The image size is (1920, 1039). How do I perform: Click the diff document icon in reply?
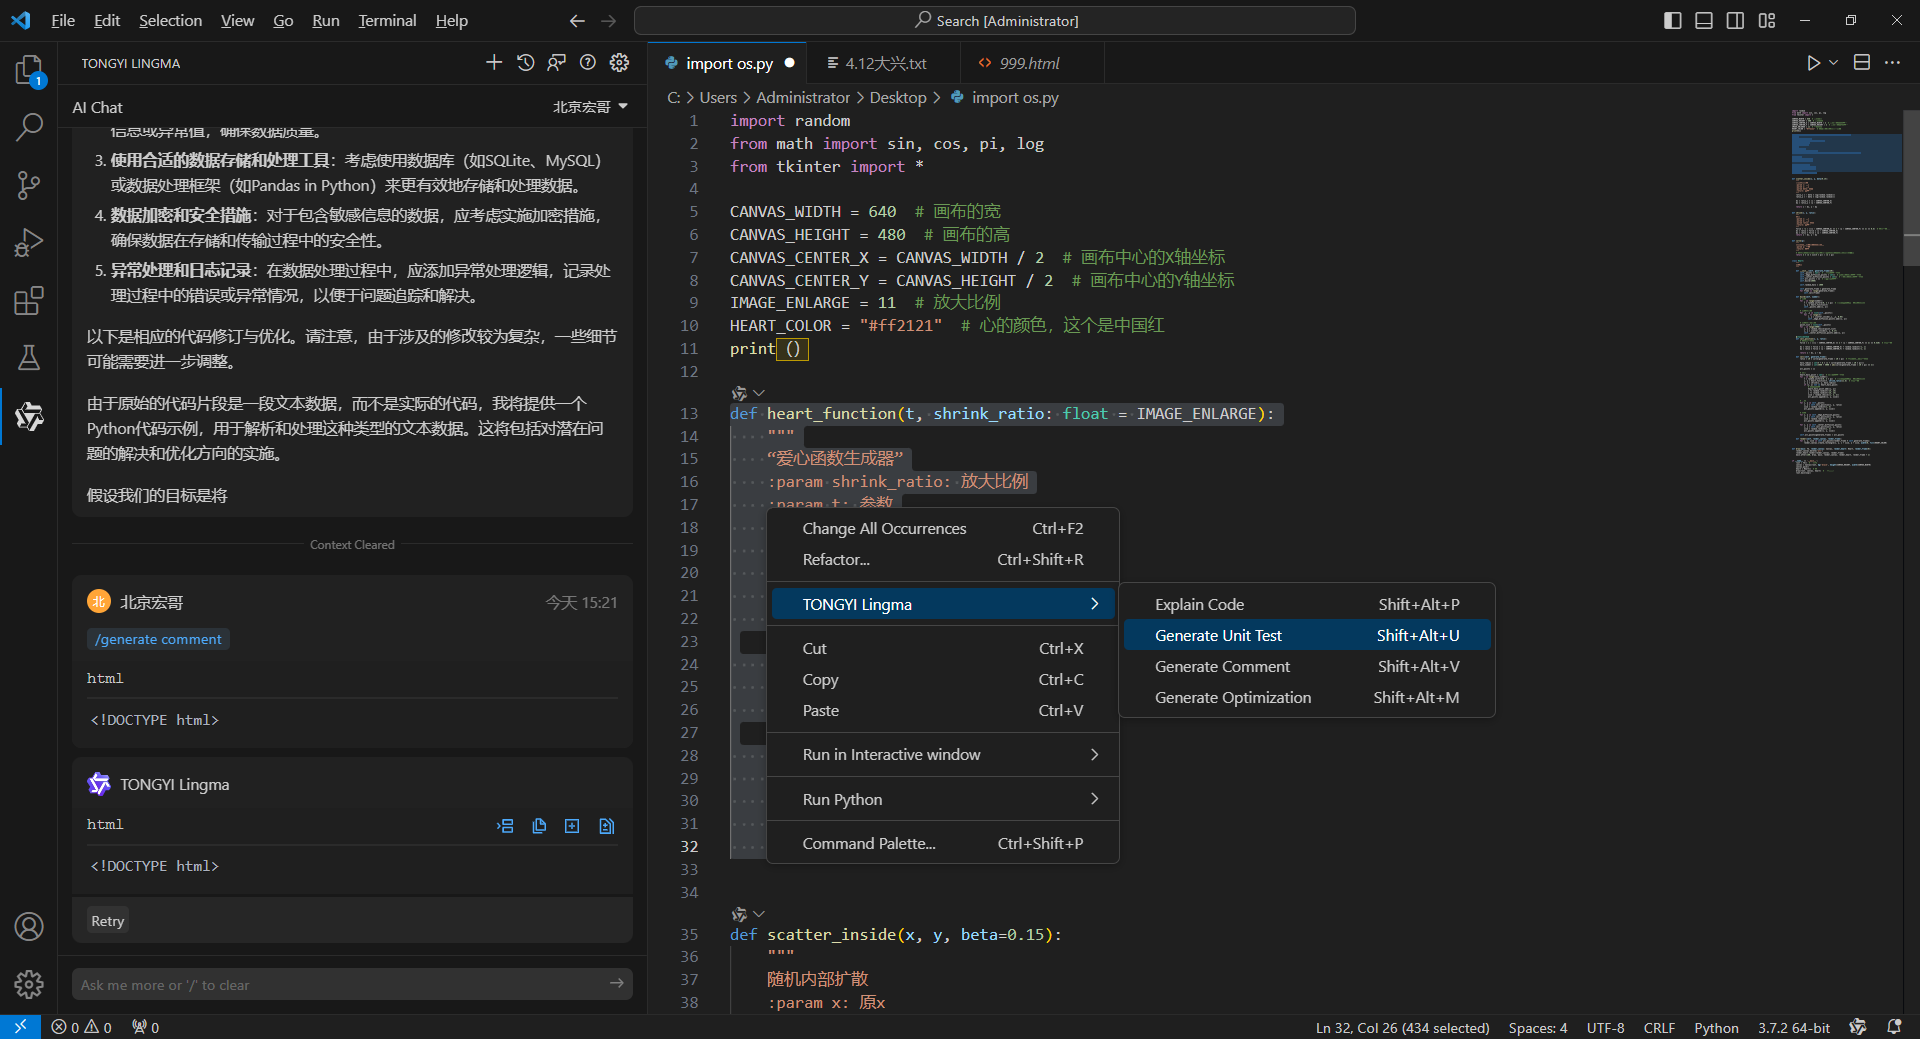point(606,826)
